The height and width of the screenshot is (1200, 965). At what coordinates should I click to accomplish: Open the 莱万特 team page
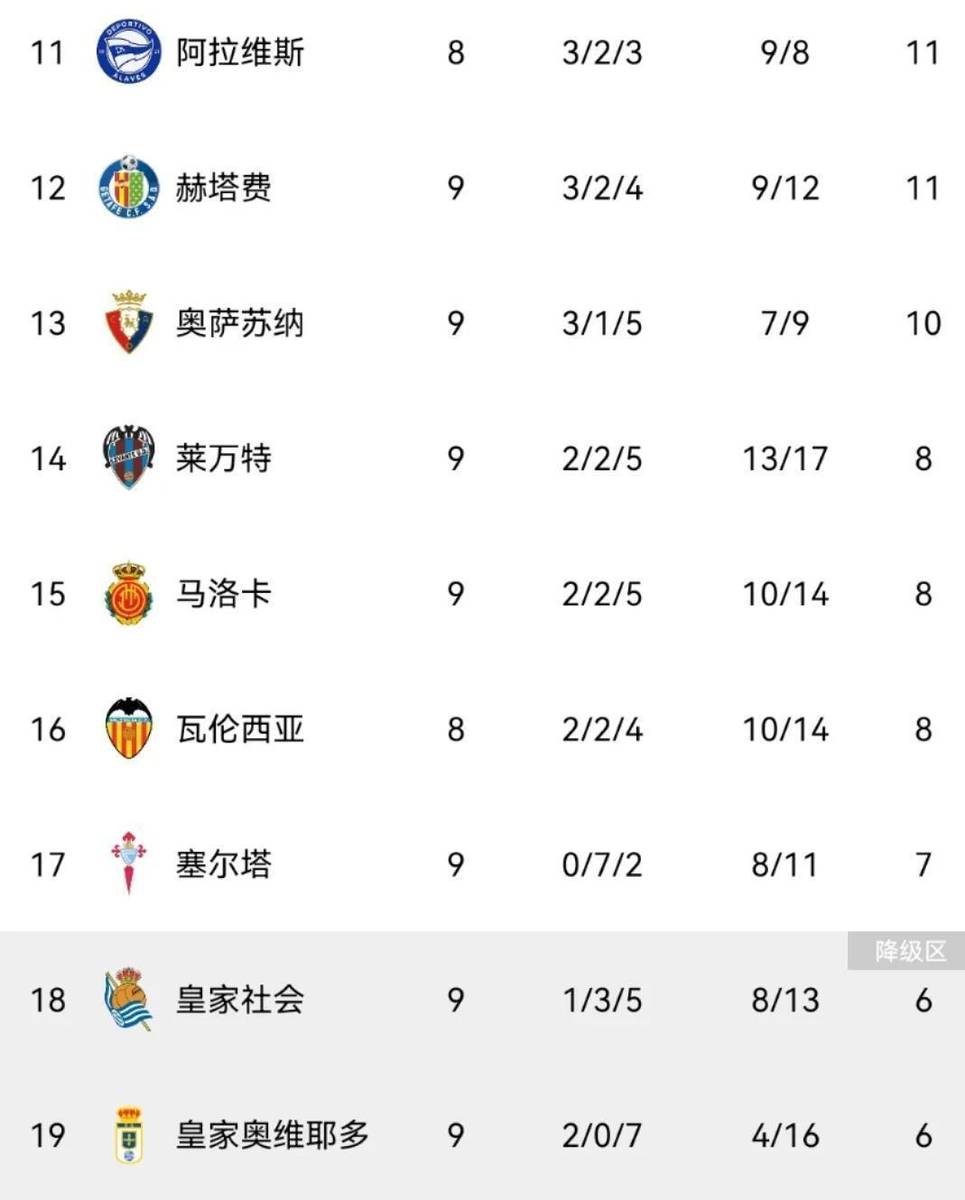click(224, 459)
